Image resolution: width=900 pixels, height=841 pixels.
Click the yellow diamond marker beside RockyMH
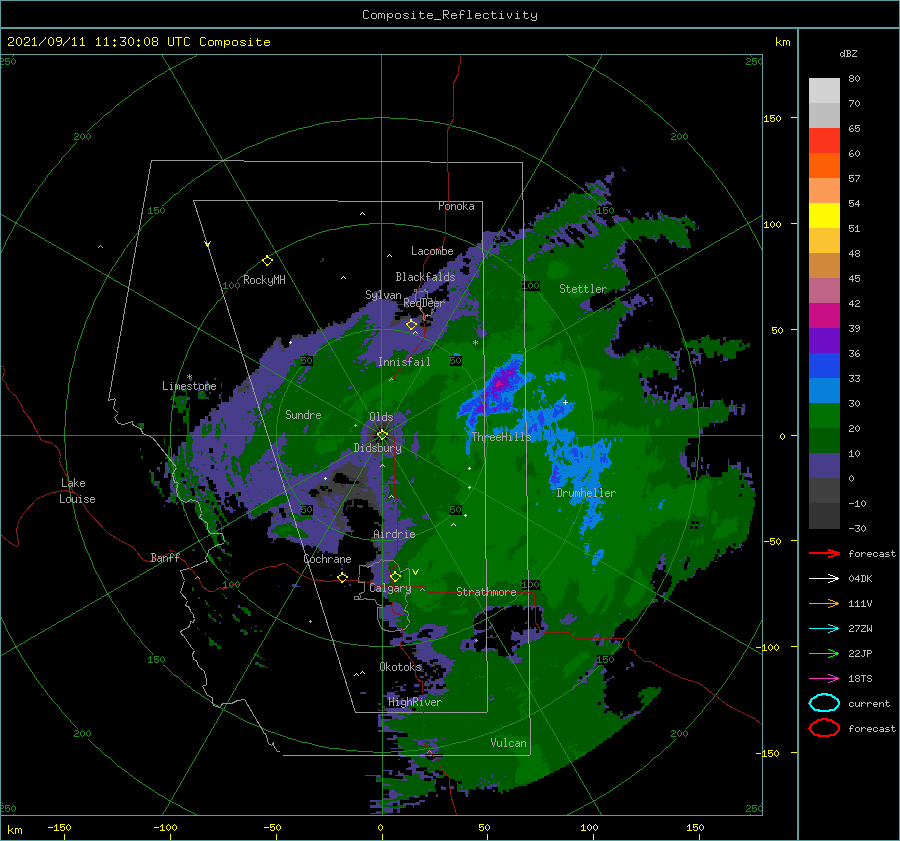pos(267,261)
